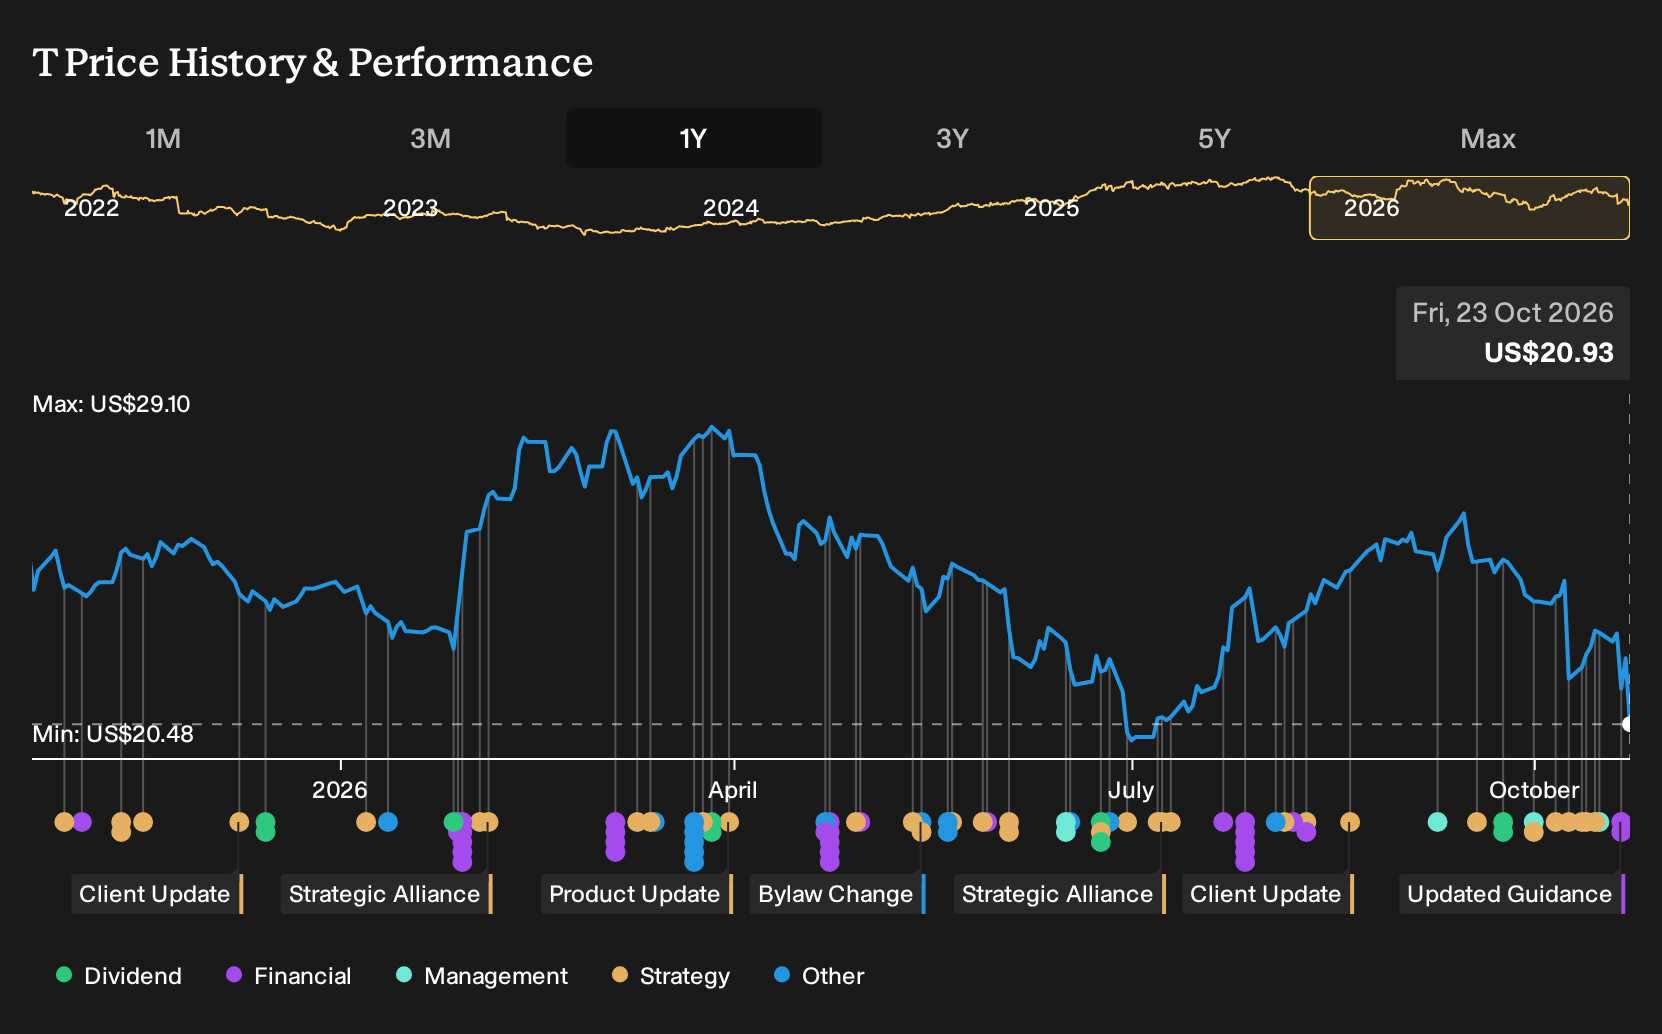Click the lone Management dot before October
1662x1034 pixels.
click(1437, 822)
